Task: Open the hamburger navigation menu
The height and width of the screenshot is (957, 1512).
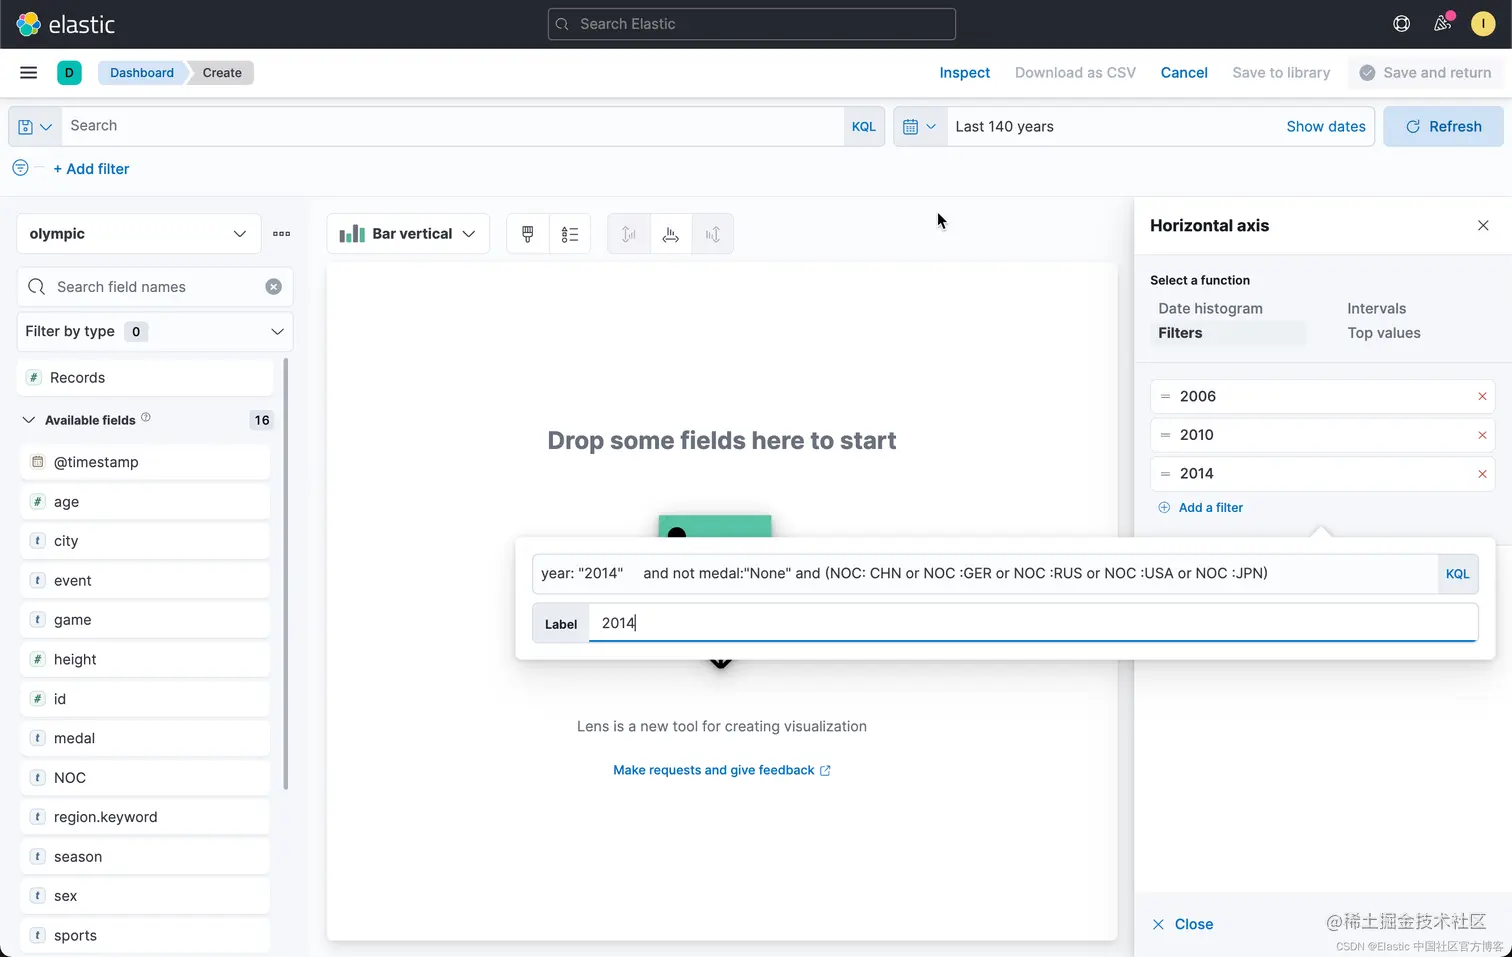Action: pos(29,72)
